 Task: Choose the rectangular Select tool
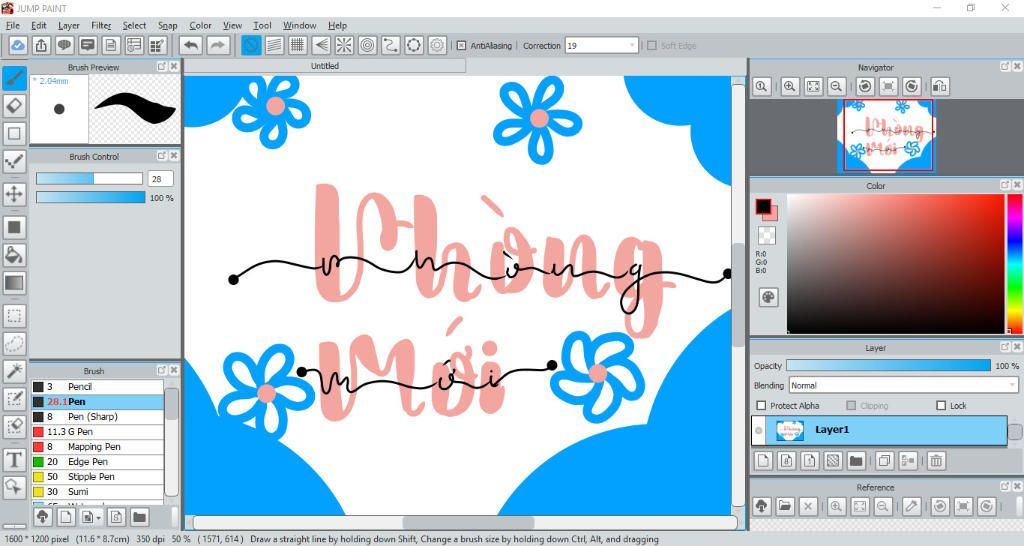[x=14, y=316]
